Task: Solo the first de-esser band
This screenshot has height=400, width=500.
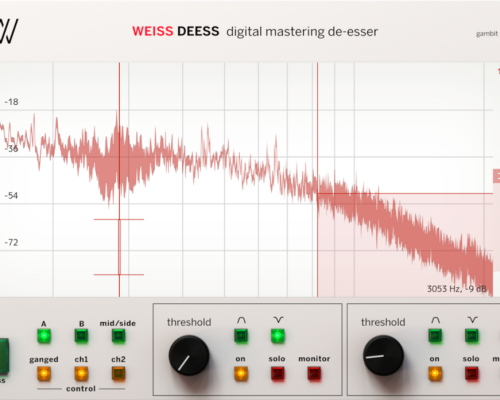Action: [x=278, y=373]
